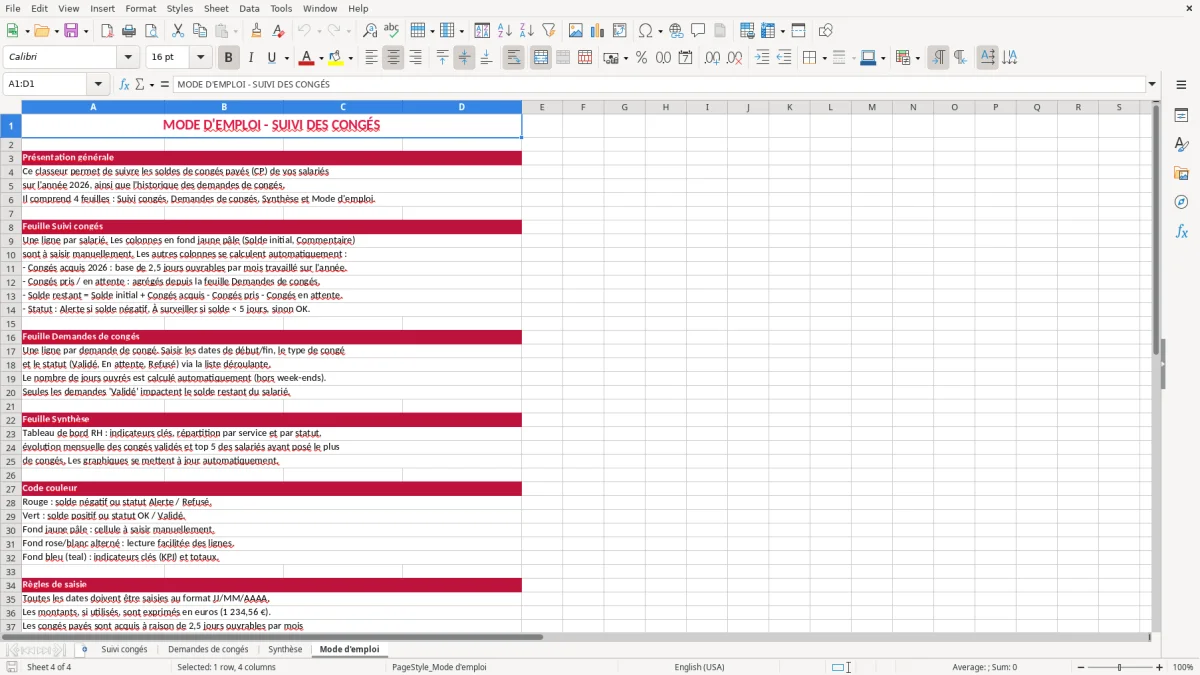Expand the Name Box dropdown
Image resolution: width=1200 pixels, height=675 pixels.
(98, 85)
